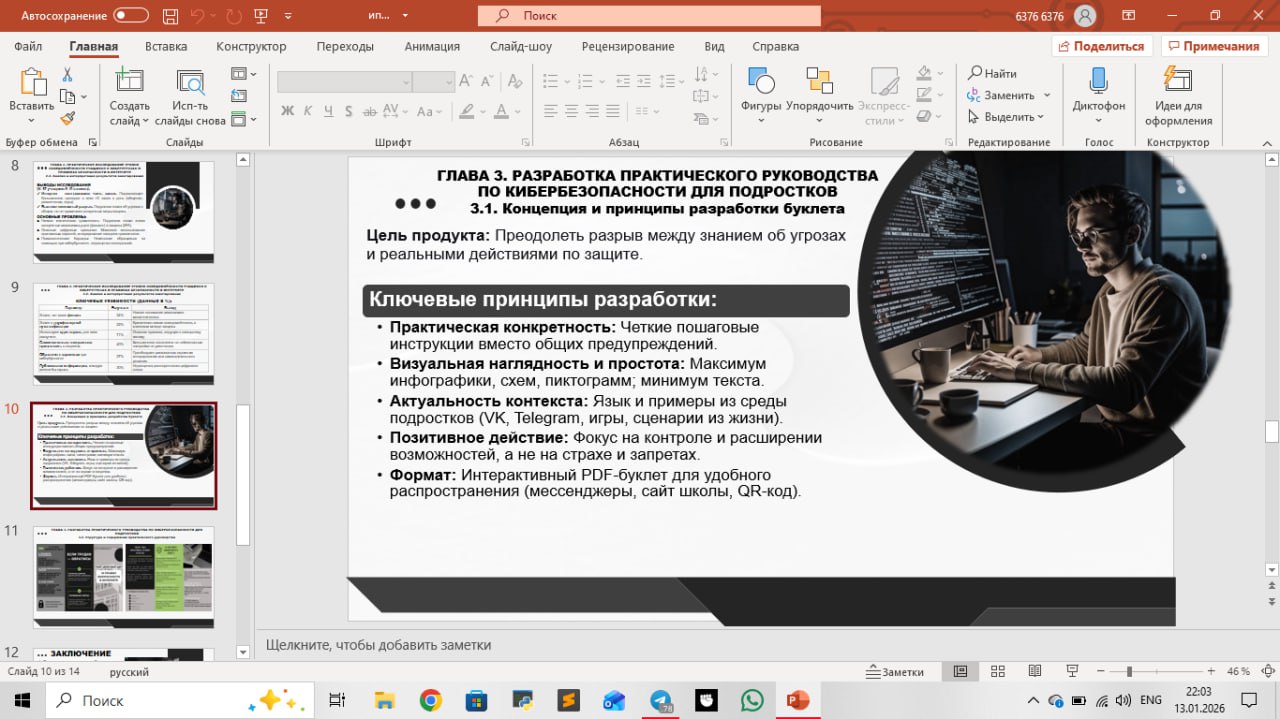1280x719 pixels.
Task: Switch to Slide Sorter view
Action: [x=997, y=671]
